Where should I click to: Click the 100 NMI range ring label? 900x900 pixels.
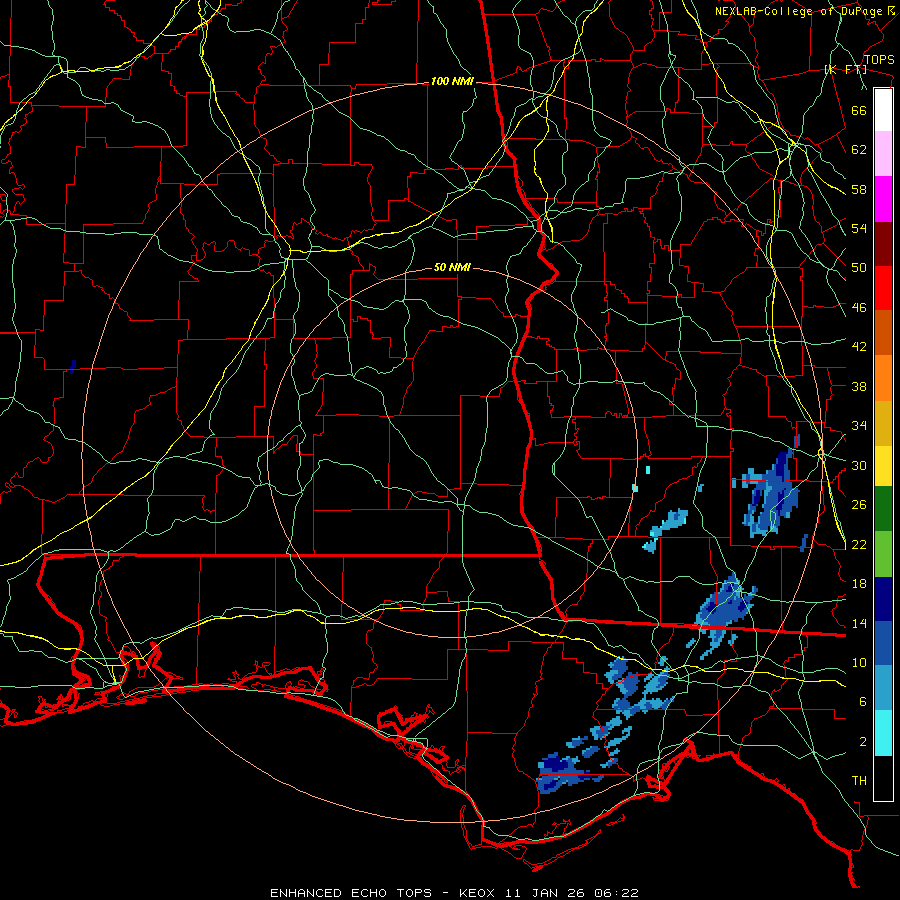(452, 82)
